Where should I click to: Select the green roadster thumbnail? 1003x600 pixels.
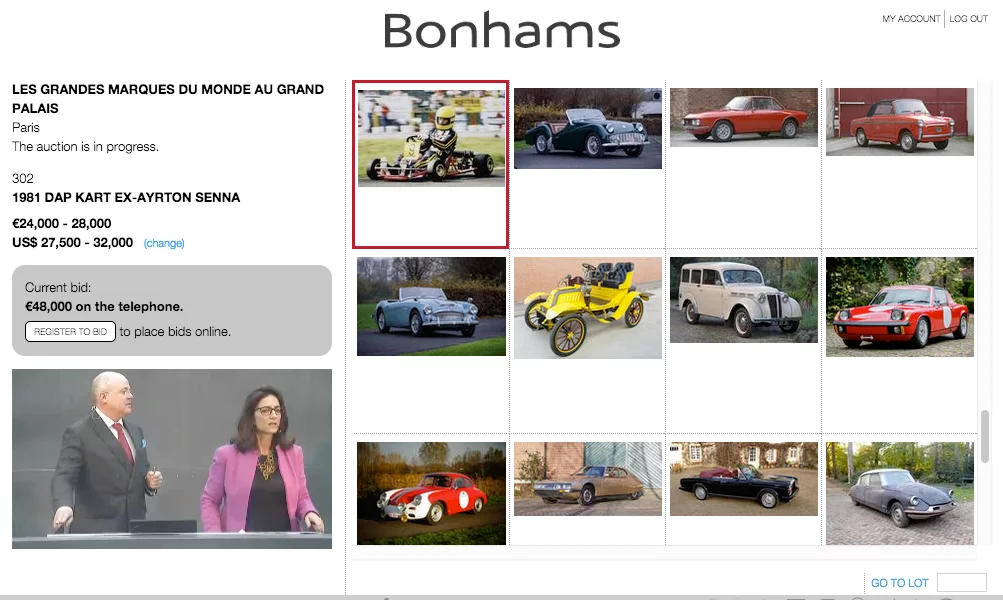[x=587, y=128]
